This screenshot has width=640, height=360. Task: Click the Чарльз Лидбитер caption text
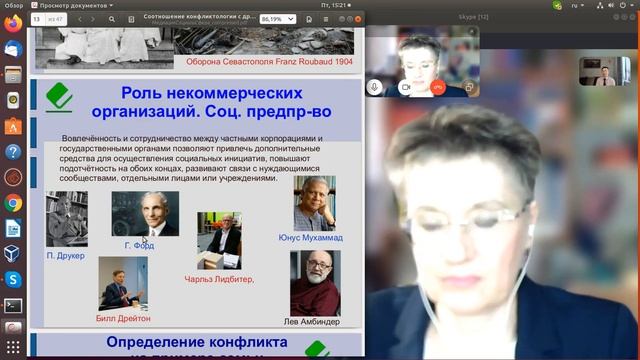coord(219,279)
